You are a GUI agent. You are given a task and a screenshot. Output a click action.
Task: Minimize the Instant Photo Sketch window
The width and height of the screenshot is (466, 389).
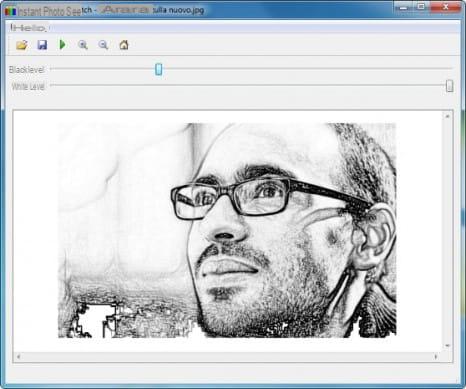click(403, 7)
